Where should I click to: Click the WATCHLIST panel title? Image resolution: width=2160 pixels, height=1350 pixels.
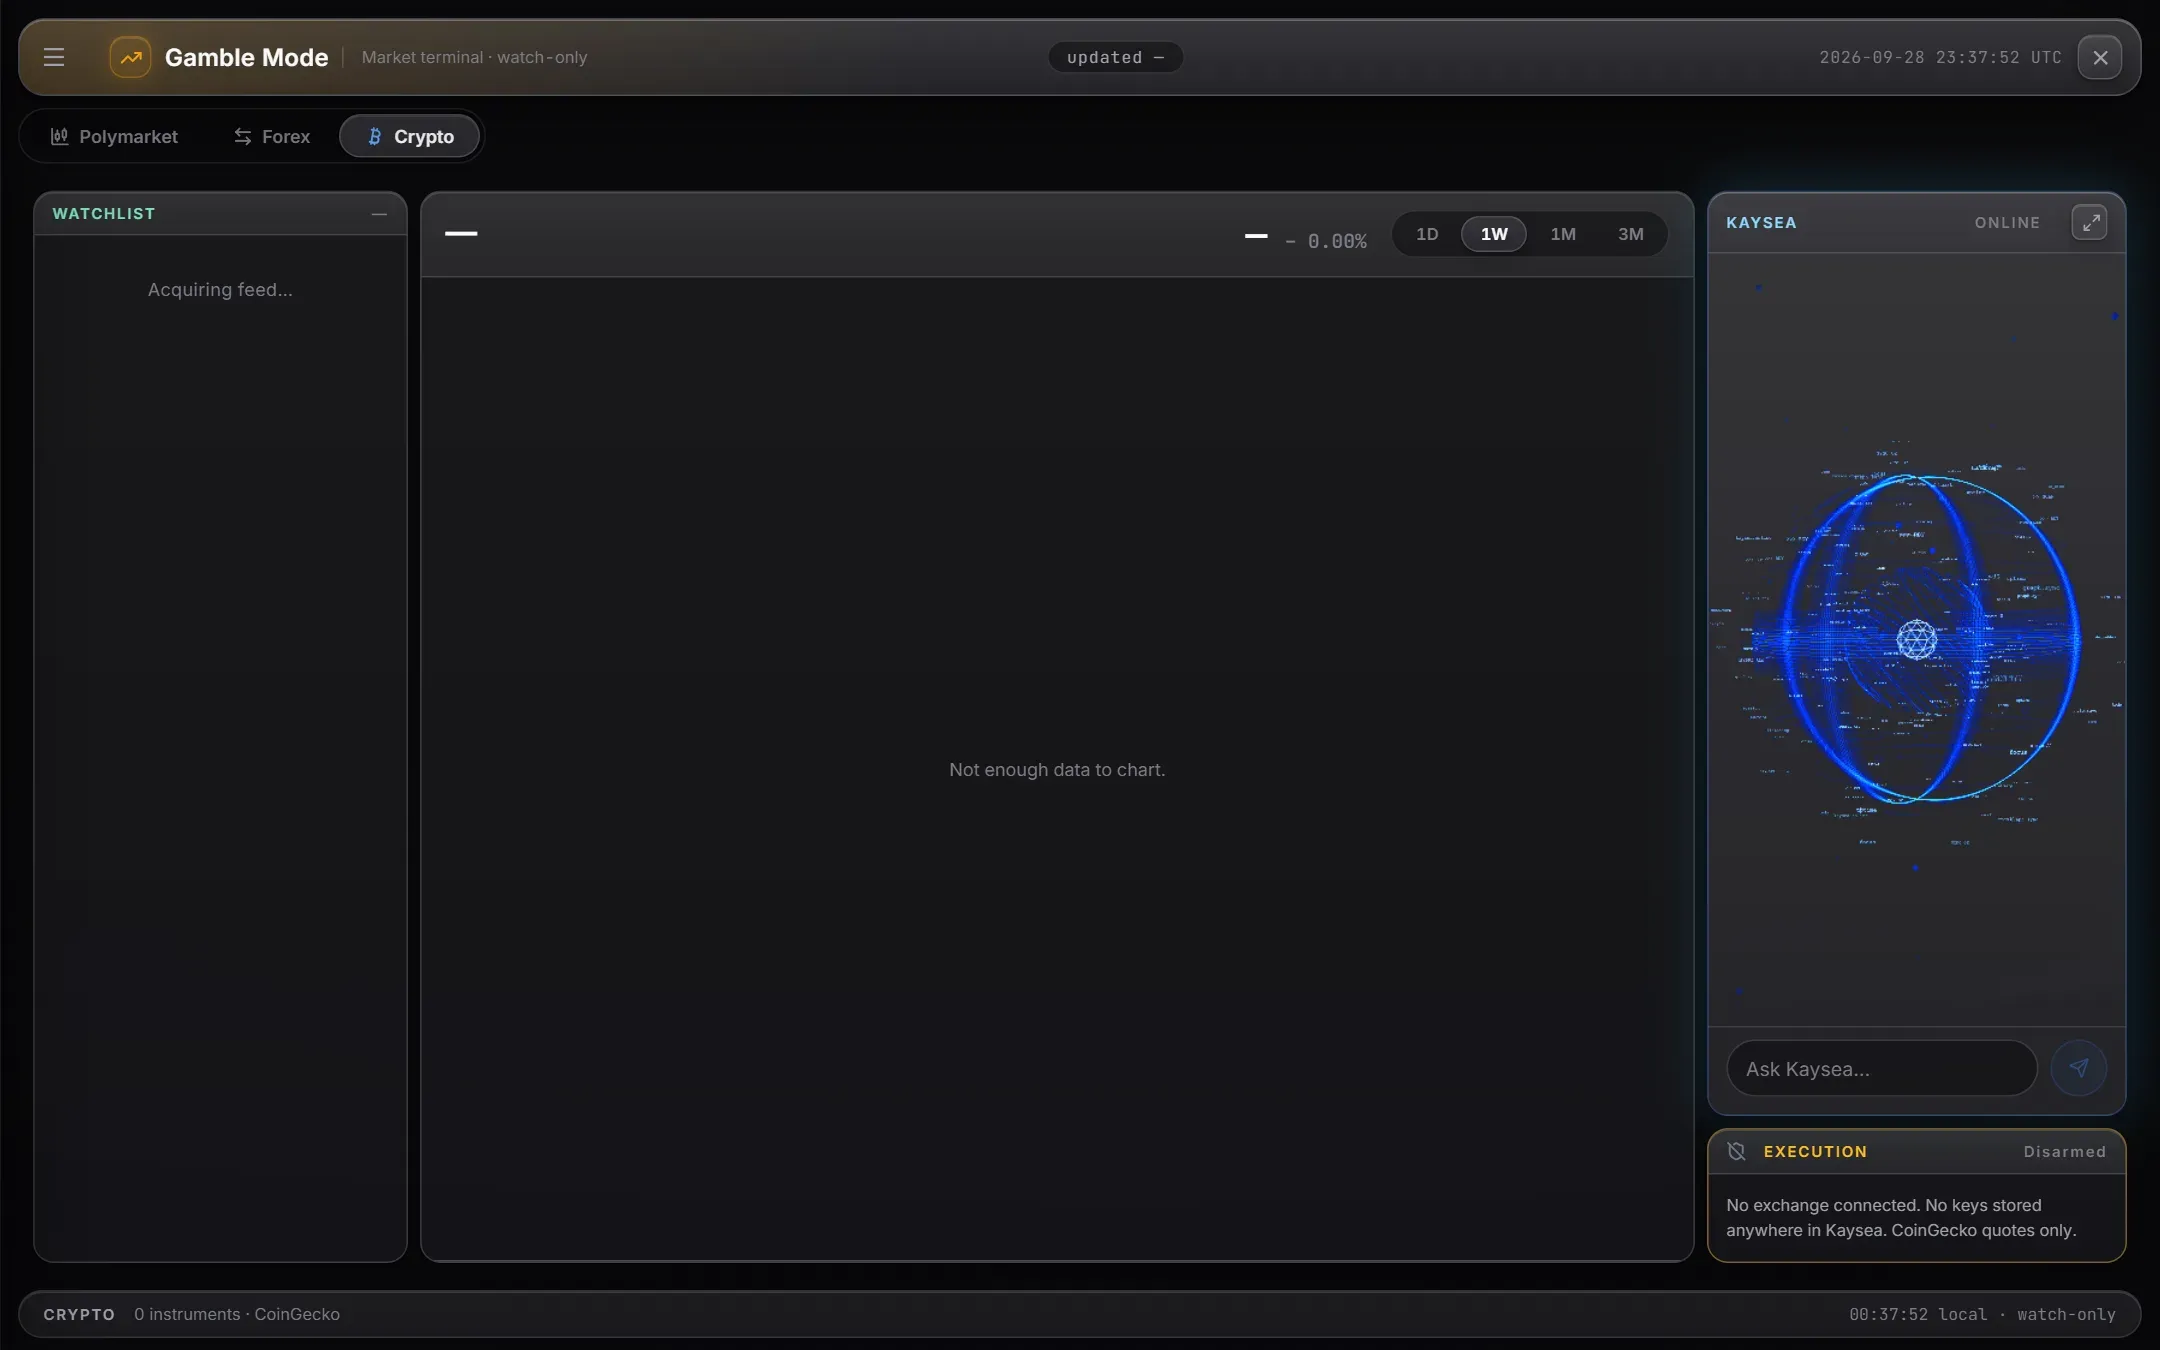click(104, 214)
